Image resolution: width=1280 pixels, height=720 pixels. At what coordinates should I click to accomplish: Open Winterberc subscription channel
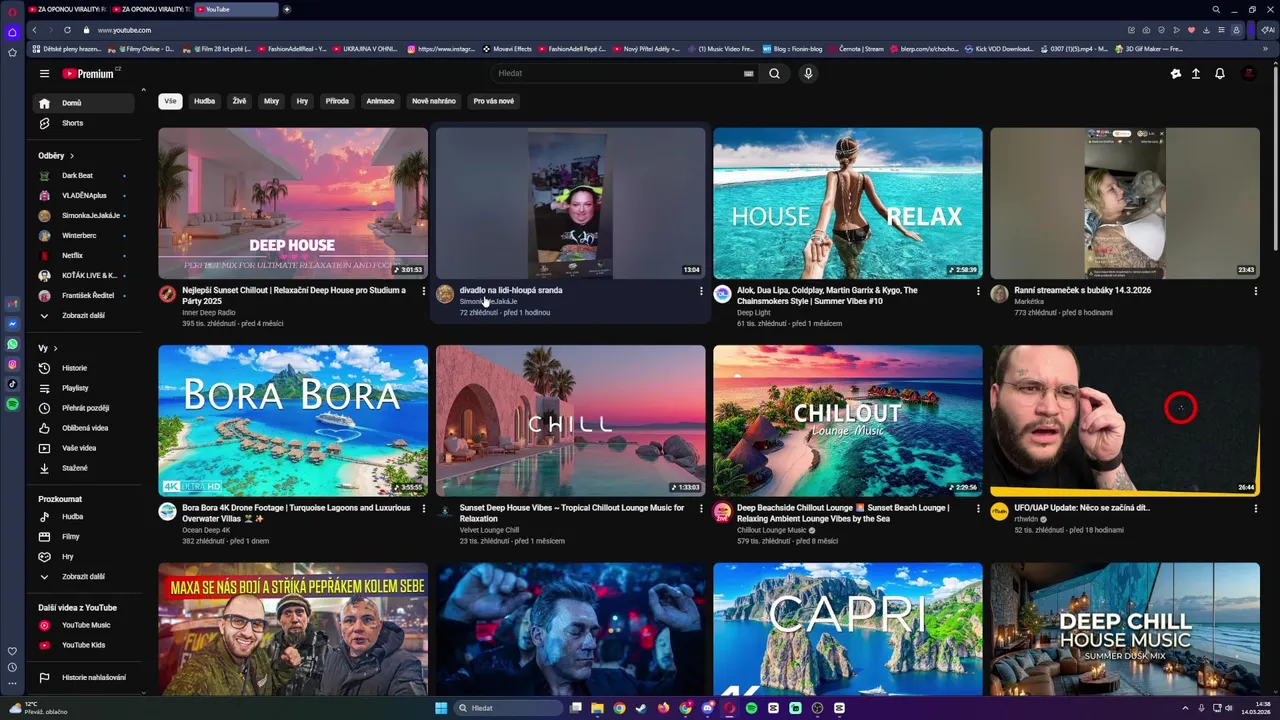pos(80,236)
